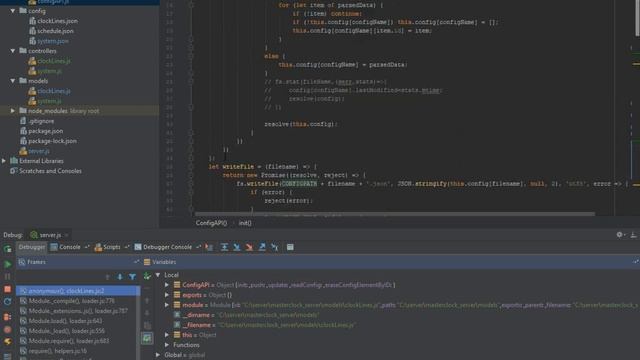
Task: Toggle show watches icon in Variables strip
Action: pyautogui.click(x=147, y=338)
